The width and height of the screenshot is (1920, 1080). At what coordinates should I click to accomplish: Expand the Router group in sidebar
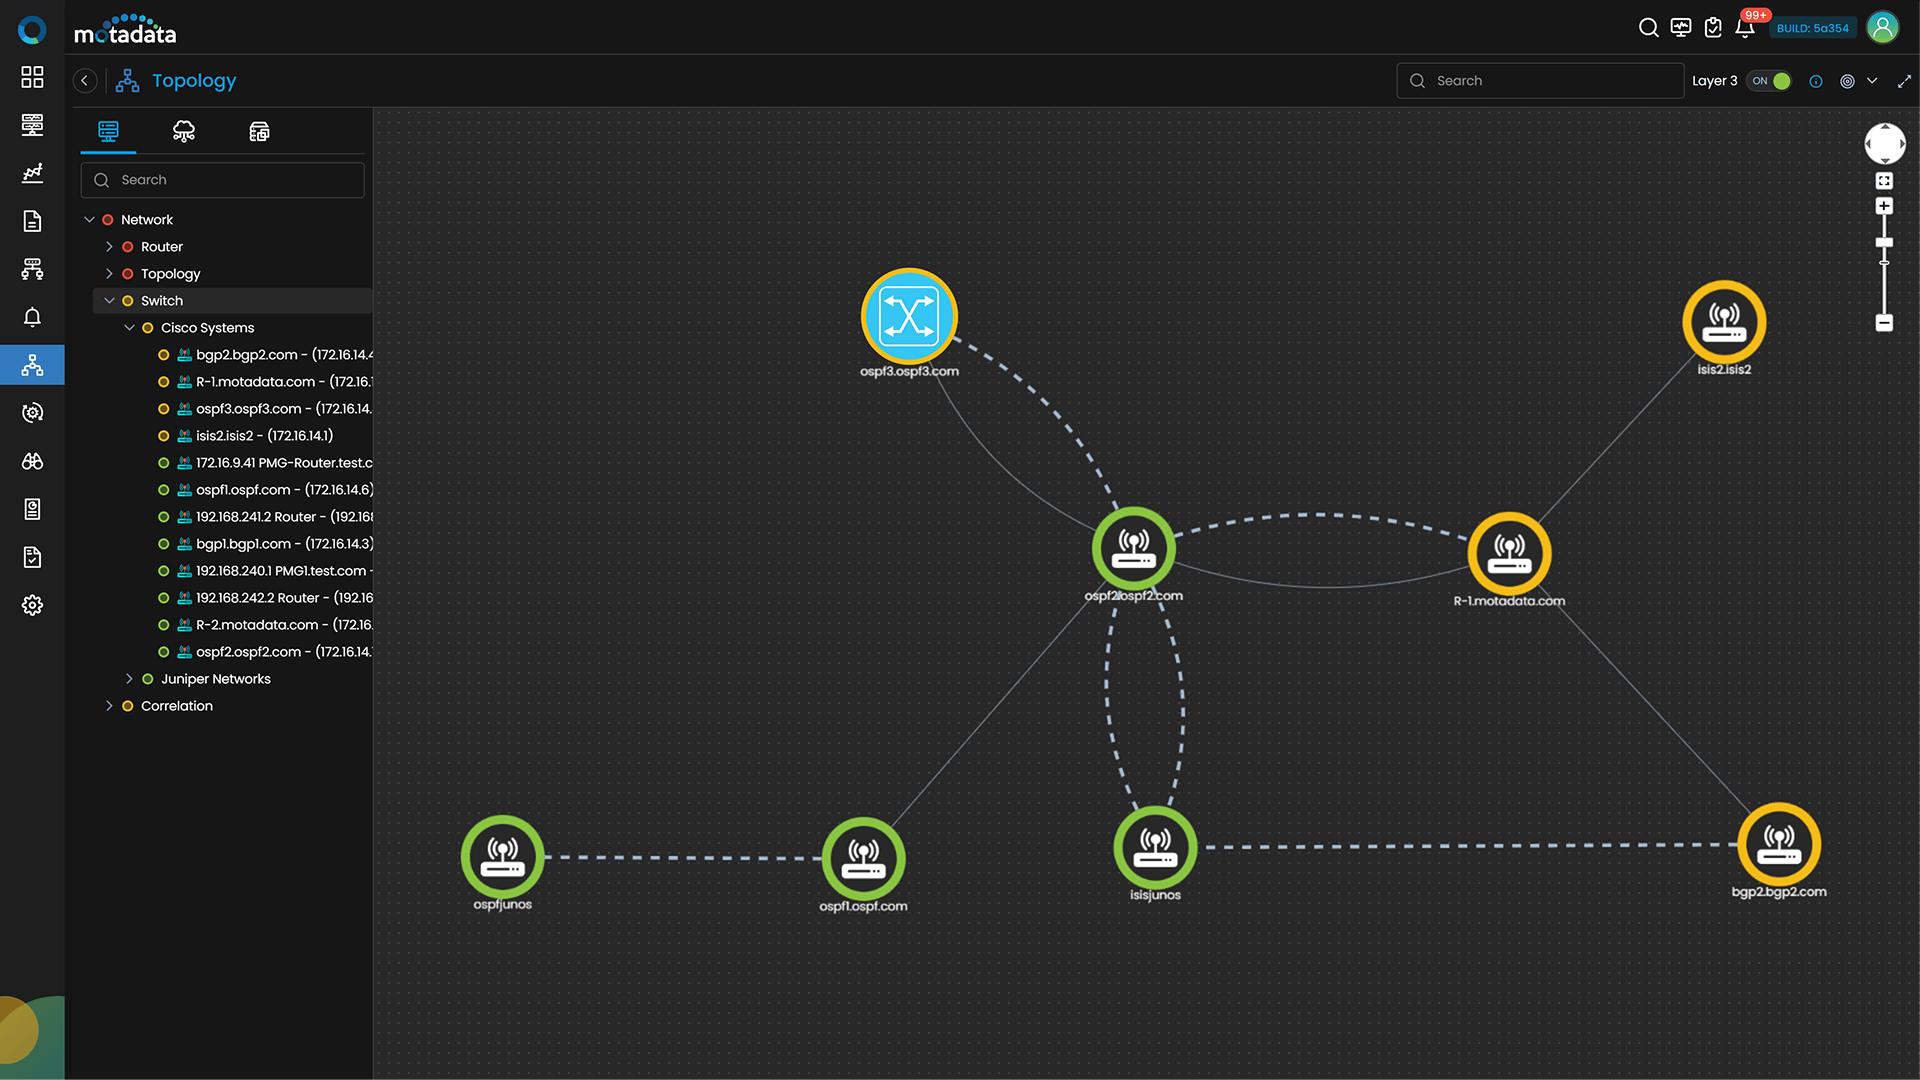tap(109, 247)
